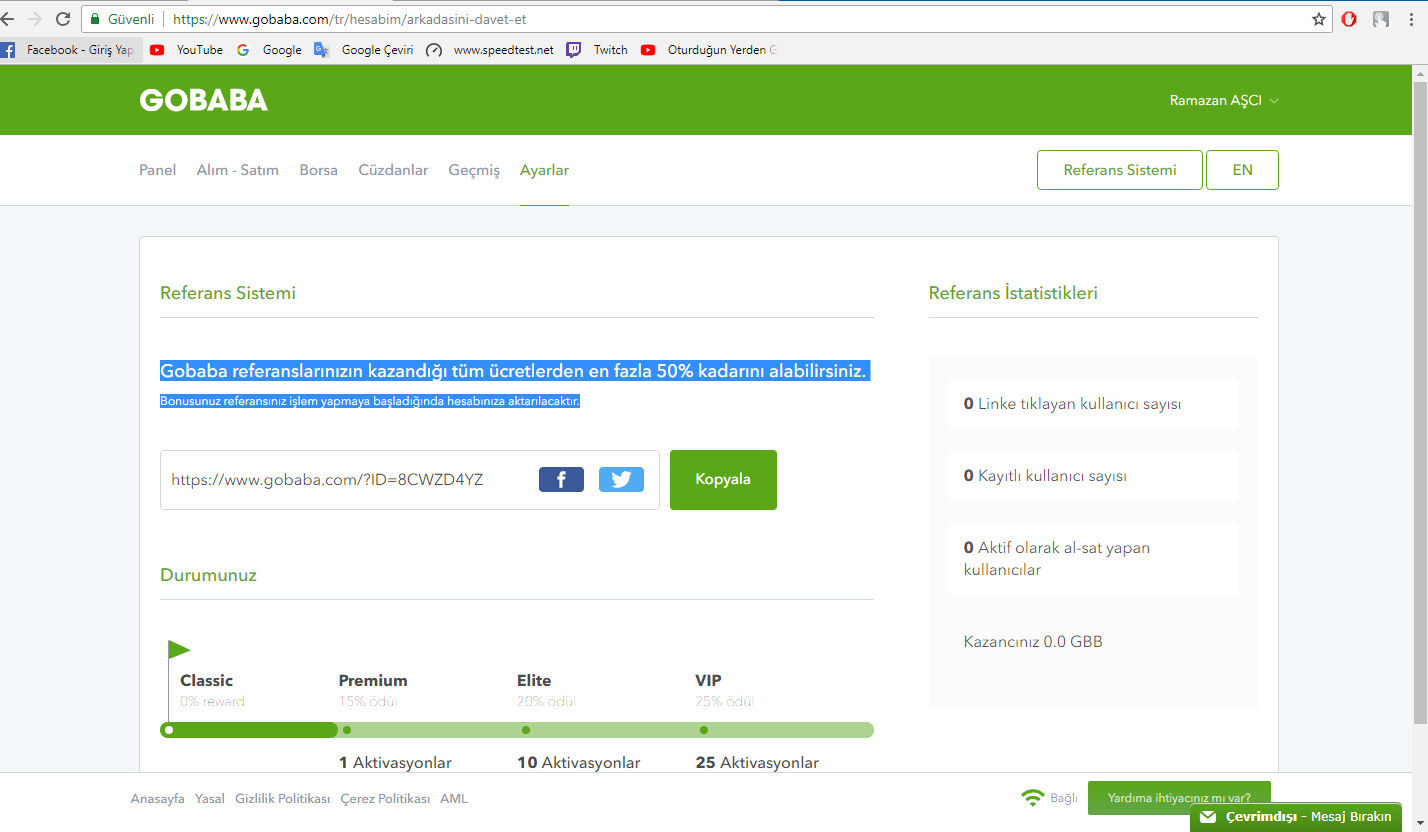
Task: Reload the page with refresh icon
Action: point(63,19)
